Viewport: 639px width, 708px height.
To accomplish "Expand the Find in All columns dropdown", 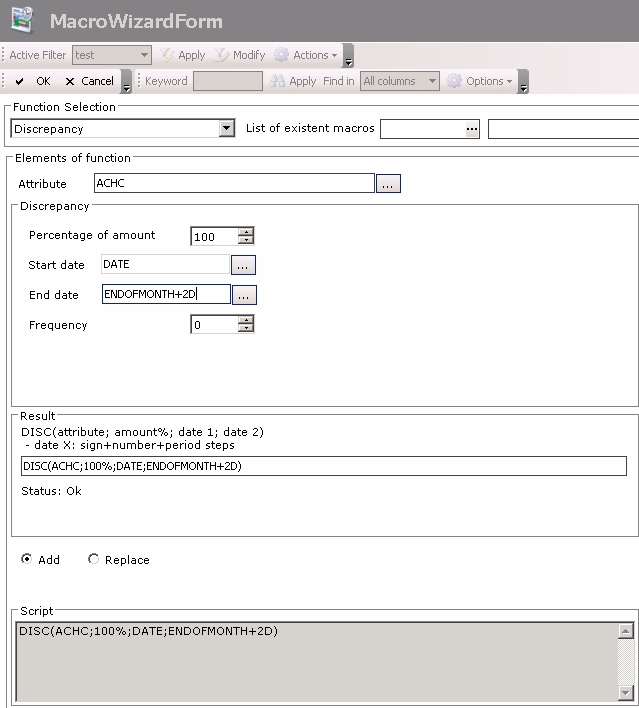I will coord(432,81).
